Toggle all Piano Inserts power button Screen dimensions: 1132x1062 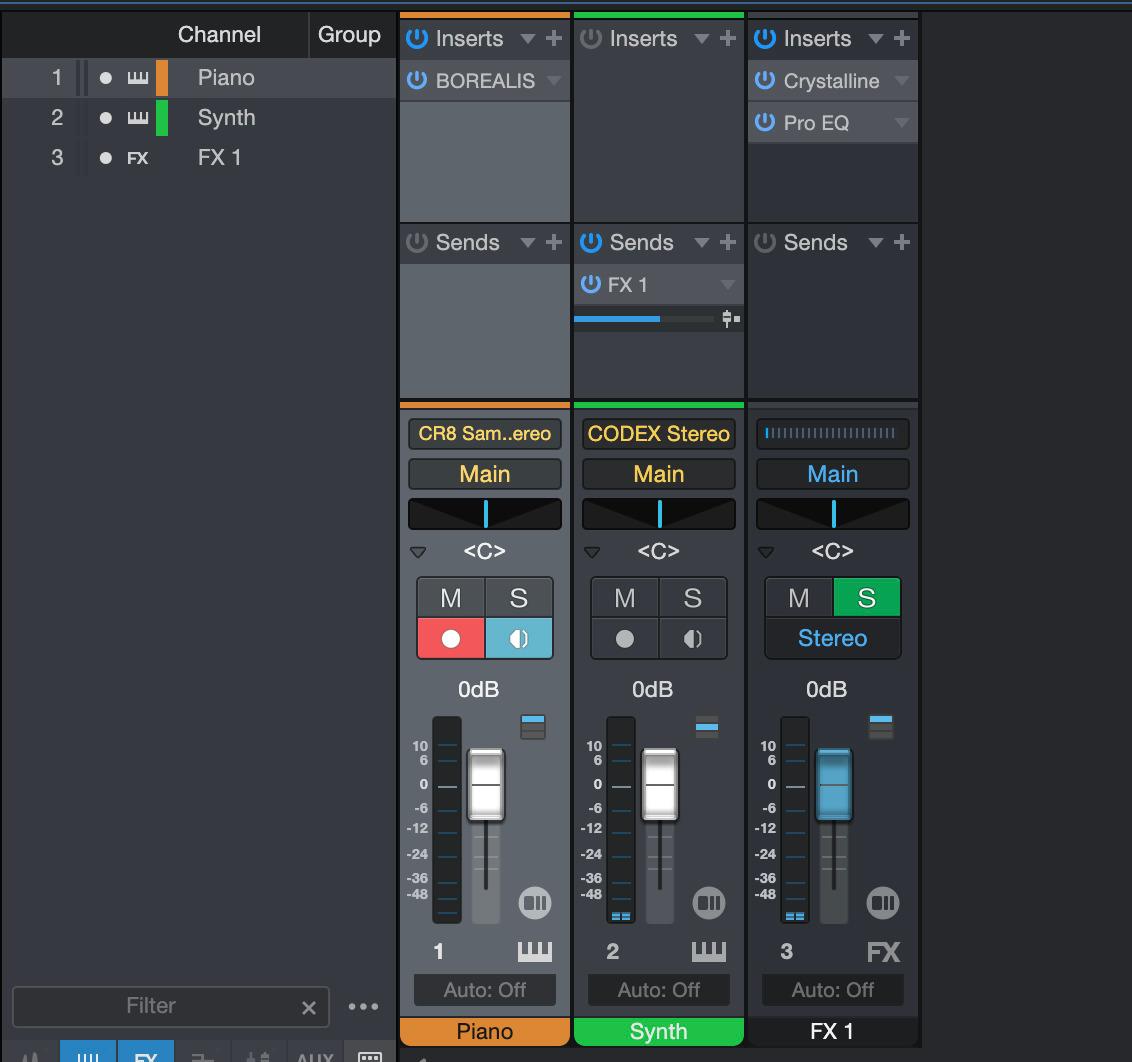(x=417, y=38)
